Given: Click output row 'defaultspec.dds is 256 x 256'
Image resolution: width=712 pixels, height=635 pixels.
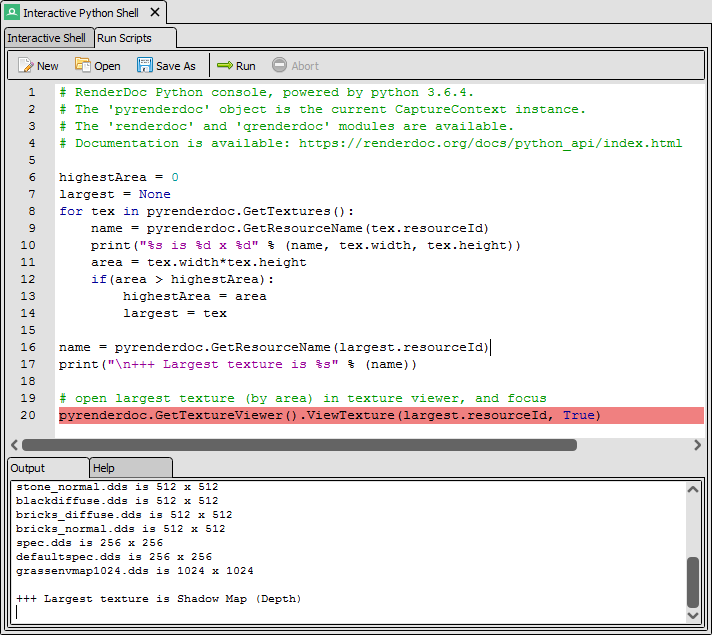Looking at the screenshot, I should [x=114, y=557].
